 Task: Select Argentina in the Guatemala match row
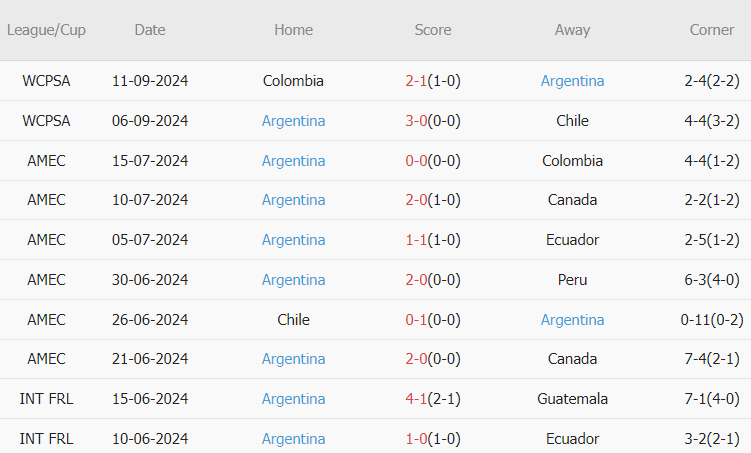(x=293, y=399)
